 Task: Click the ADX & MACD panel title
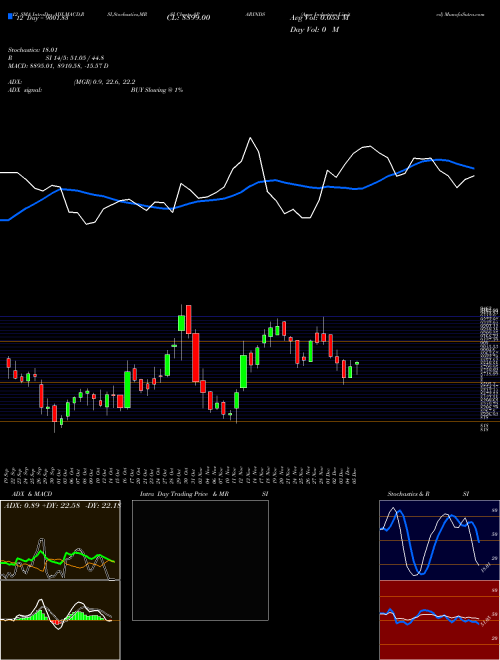(32, 494)
